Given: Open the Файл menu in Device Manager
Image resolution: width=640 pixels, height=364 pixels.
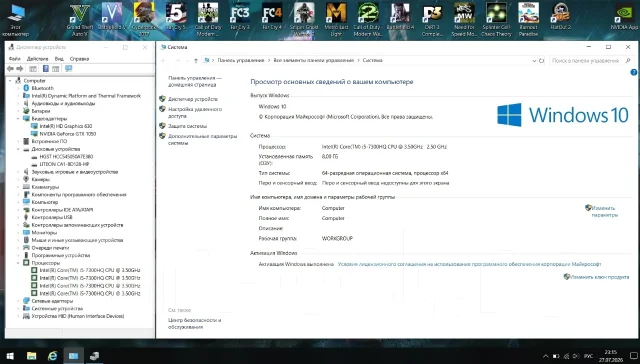Looking at the screenshot, I should pyautogui.click(x=14, y=59).
